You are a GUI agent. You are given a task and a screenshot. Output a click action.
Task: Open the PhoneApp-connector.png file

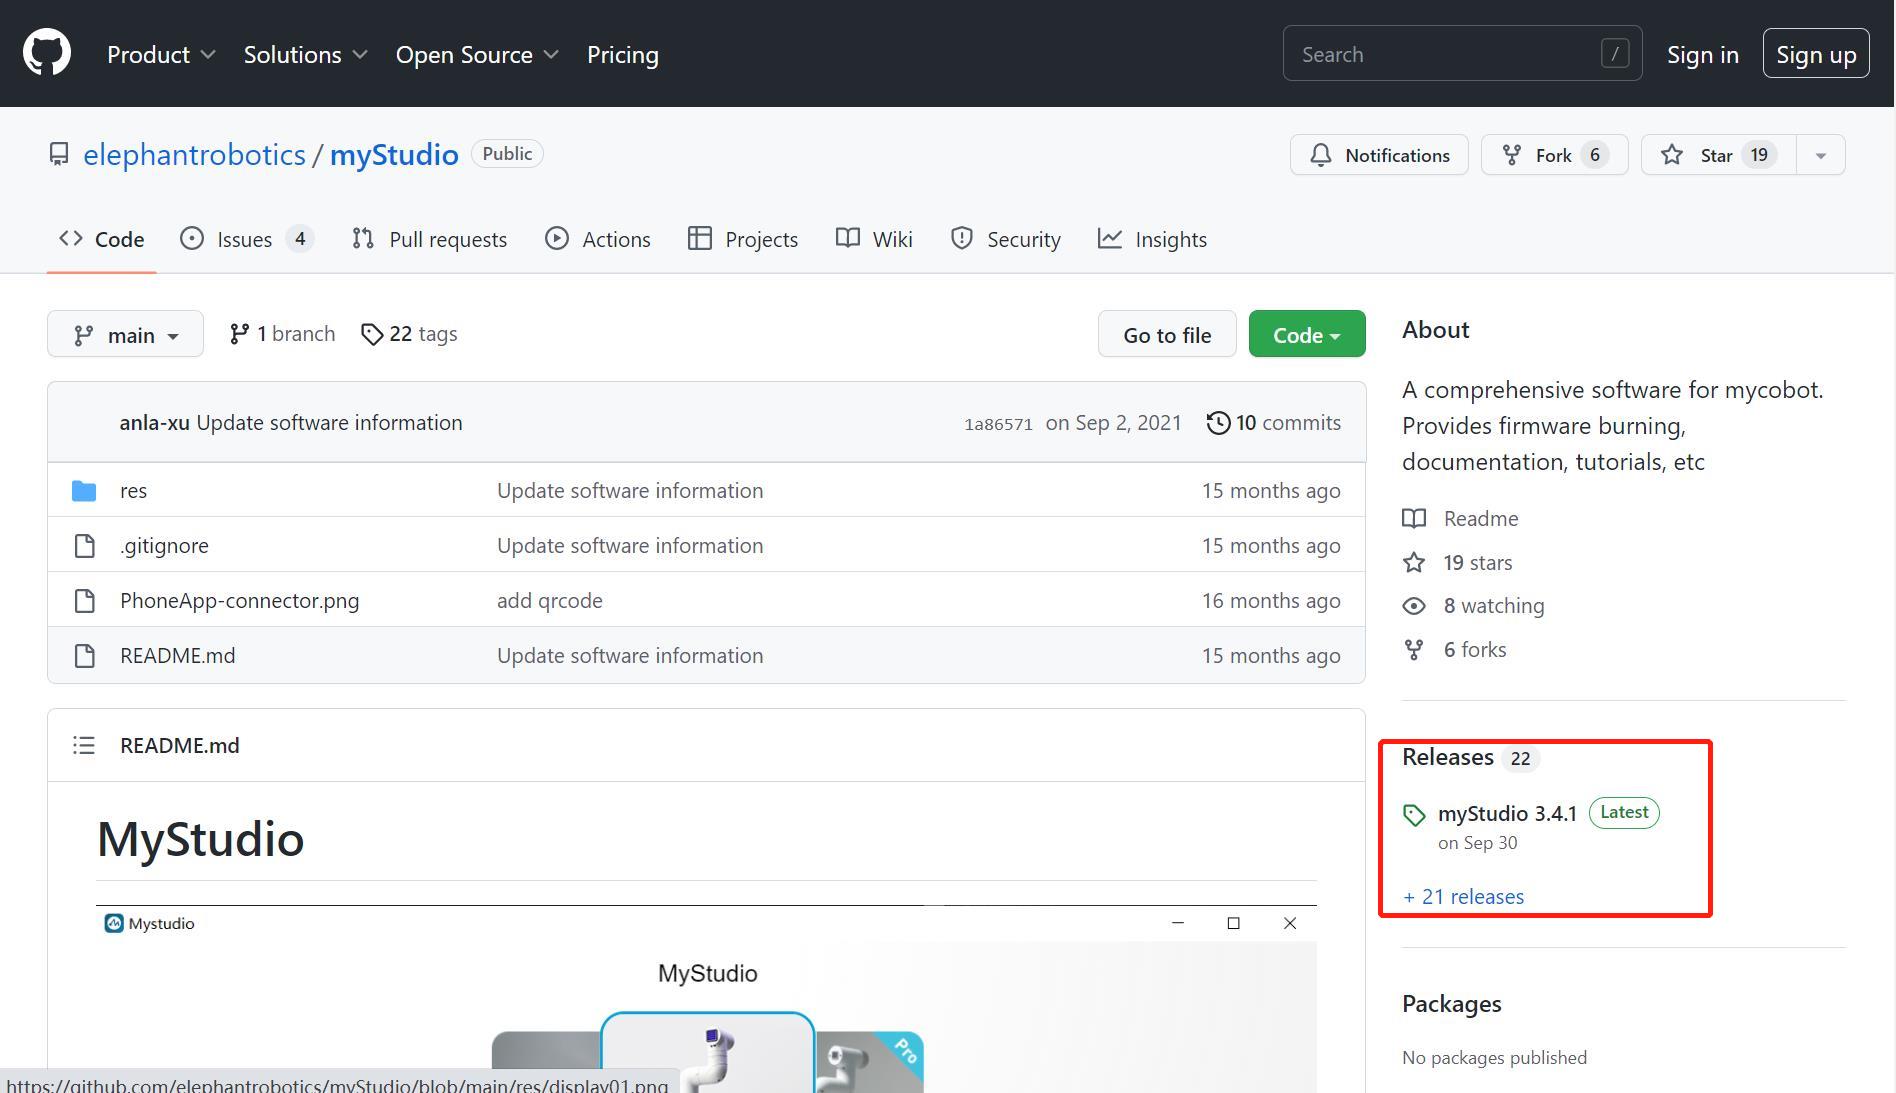coord(239,601)
